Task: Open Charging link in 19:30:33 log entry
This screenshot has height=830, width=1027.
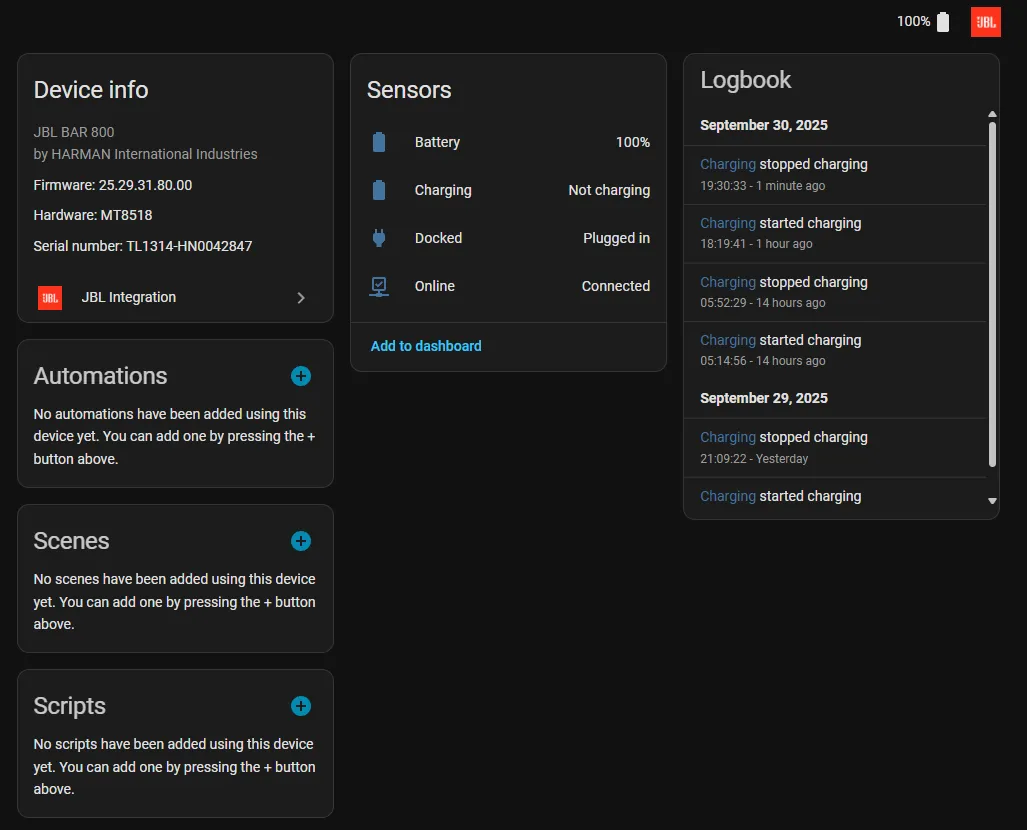Action: (x=728, y=164)
